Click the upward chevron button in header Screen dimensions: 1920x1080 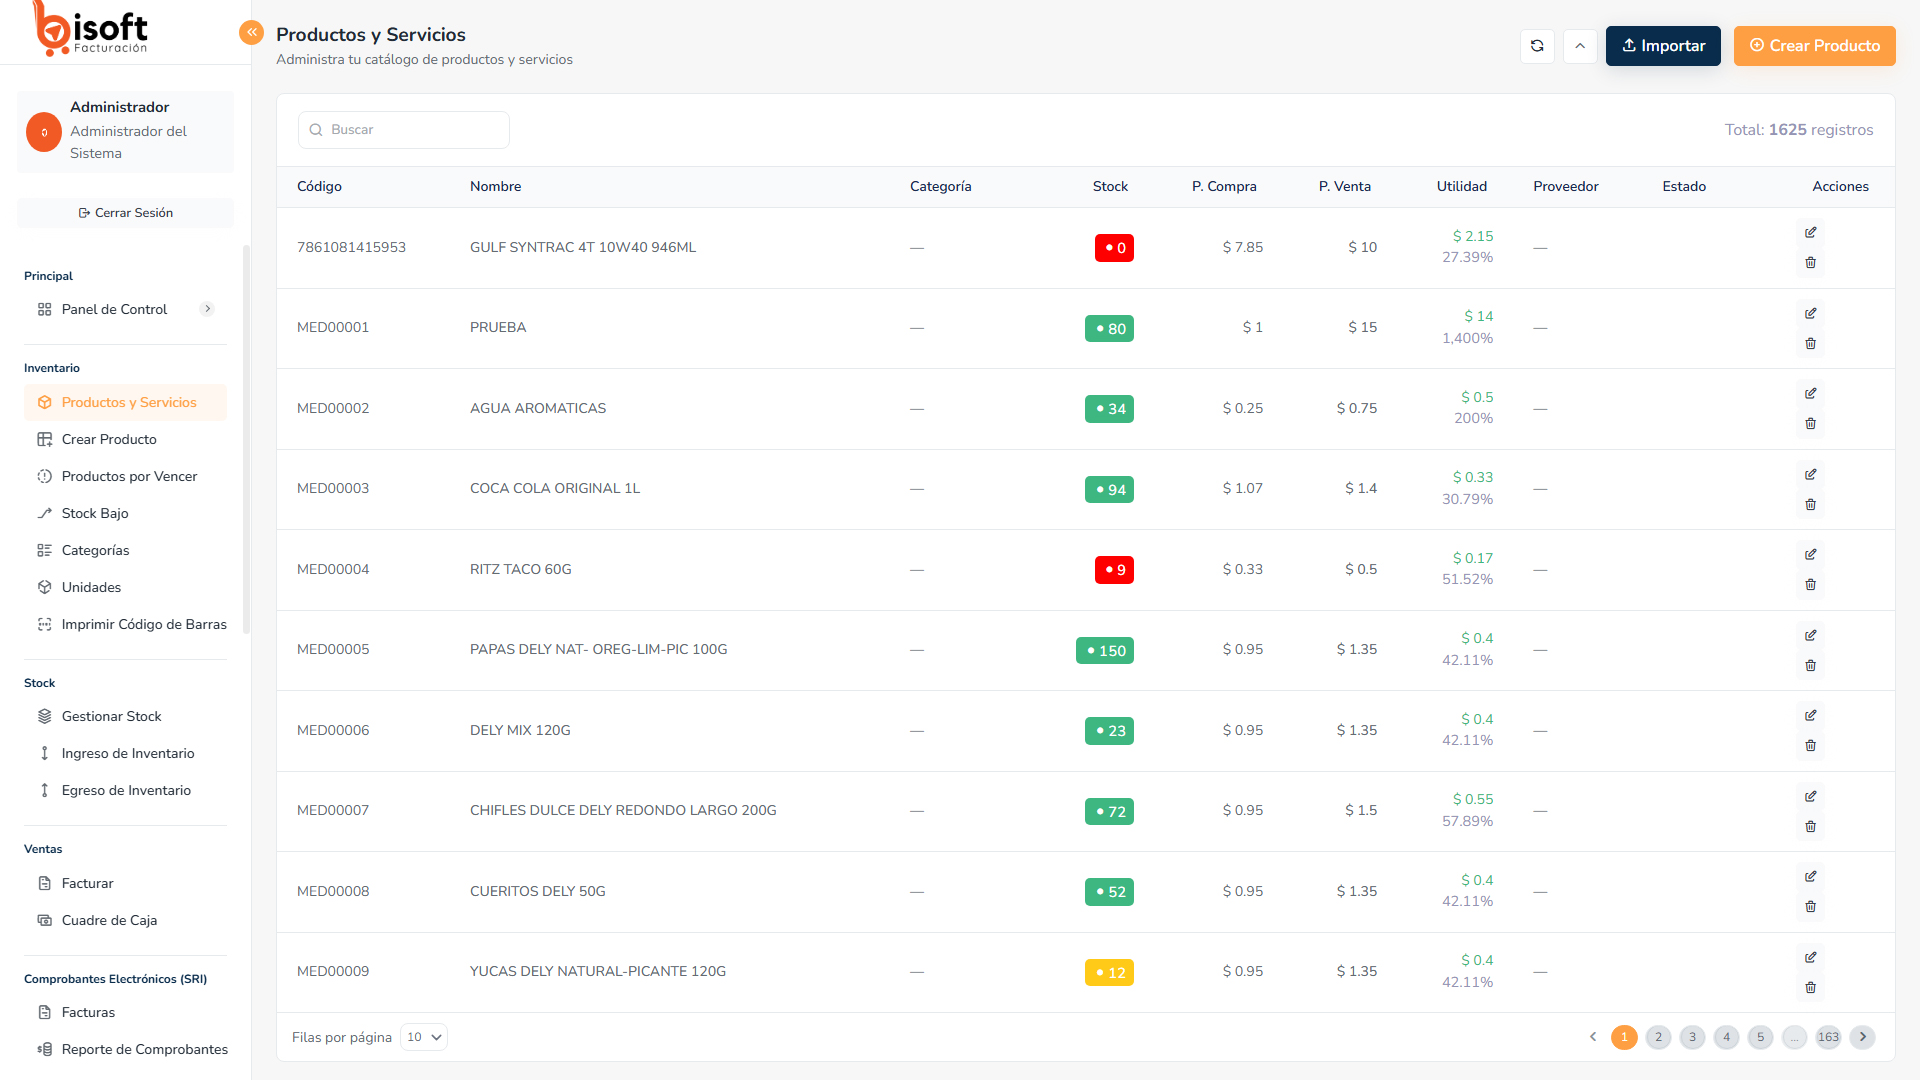pyautogui.click(x=1580, y=46)
